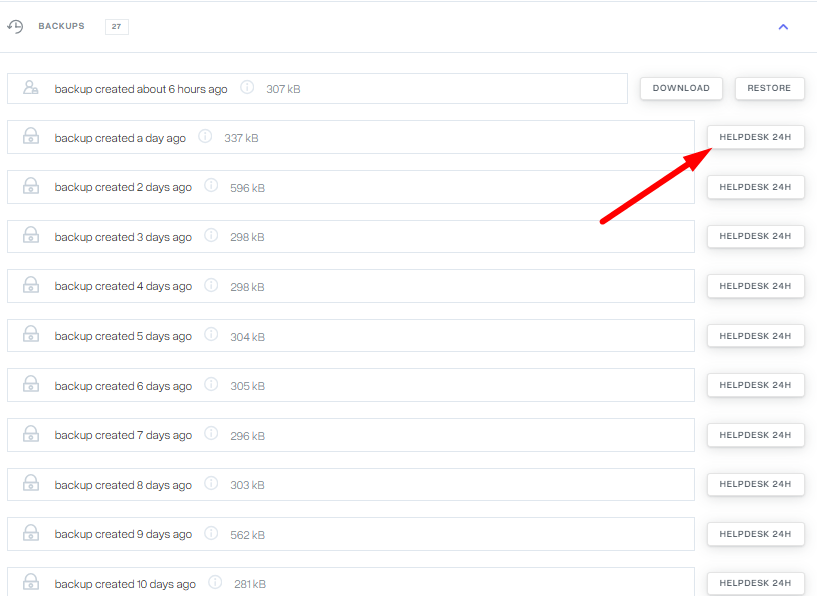Select the 'backup created 5 days ago' text
The height and width of the screenshot is (596, 817).
[123, 336]
